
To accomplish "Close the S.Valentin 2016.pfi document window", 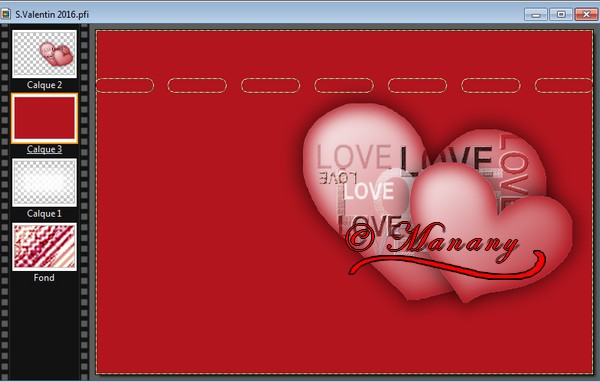I will (586, 15).
